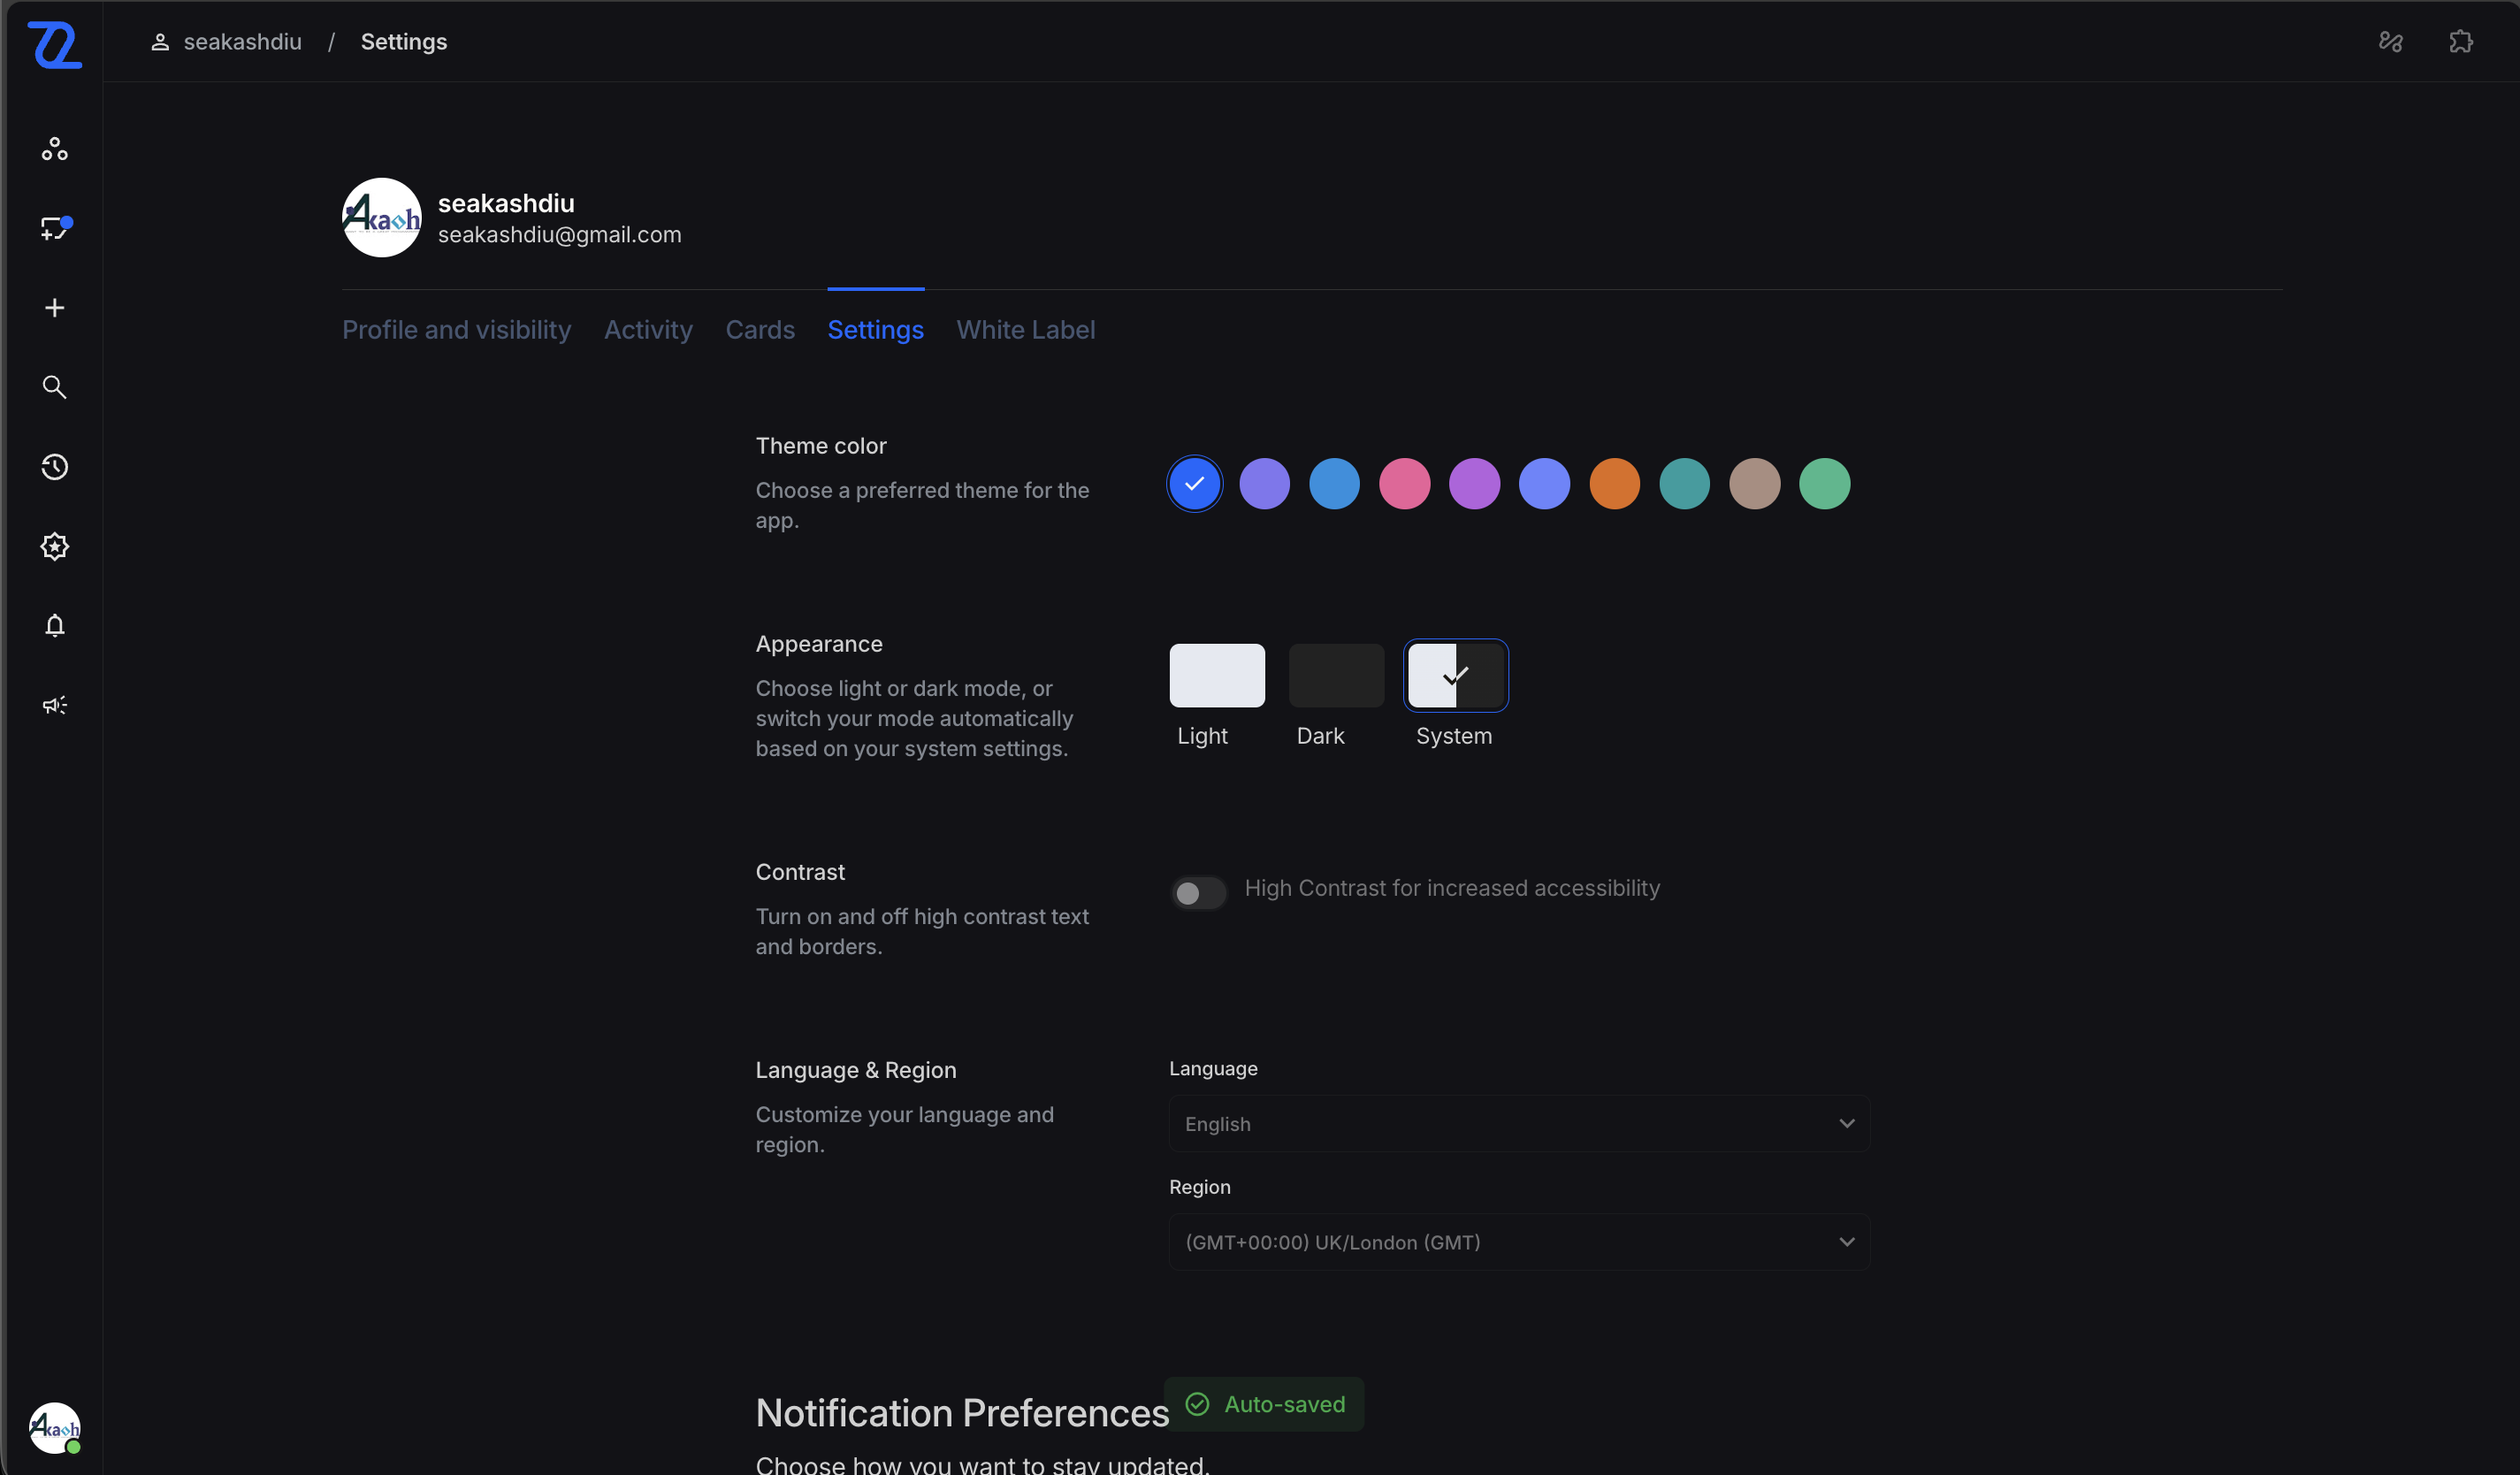Image resolution: width=2520 pixels, height=1475 pixels.
Task: Switch to the White Label tab
Action: point(1025,330)
